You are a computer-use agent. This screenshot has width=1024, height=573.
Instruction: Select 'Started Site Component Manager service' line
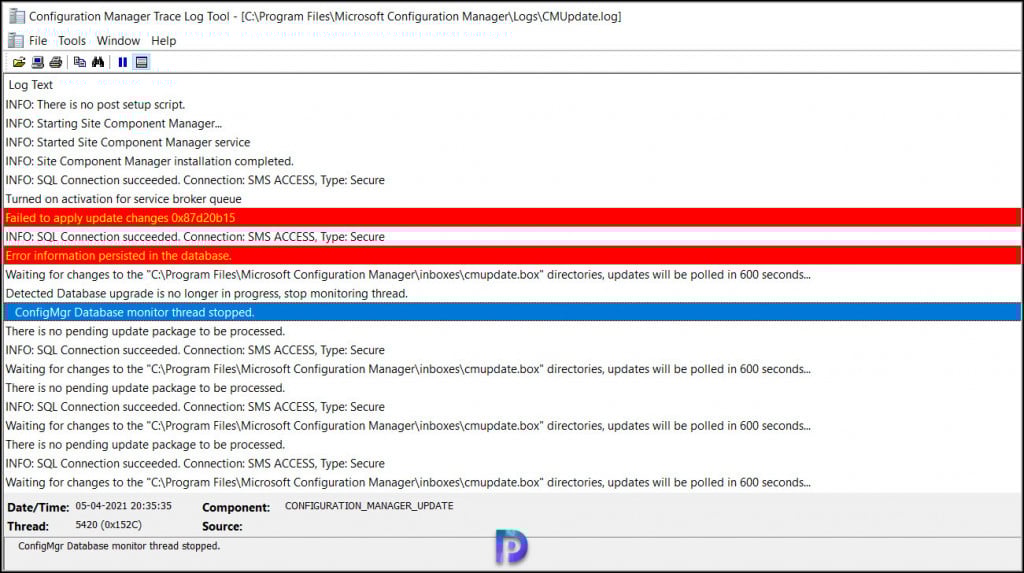tap(512, 142)
